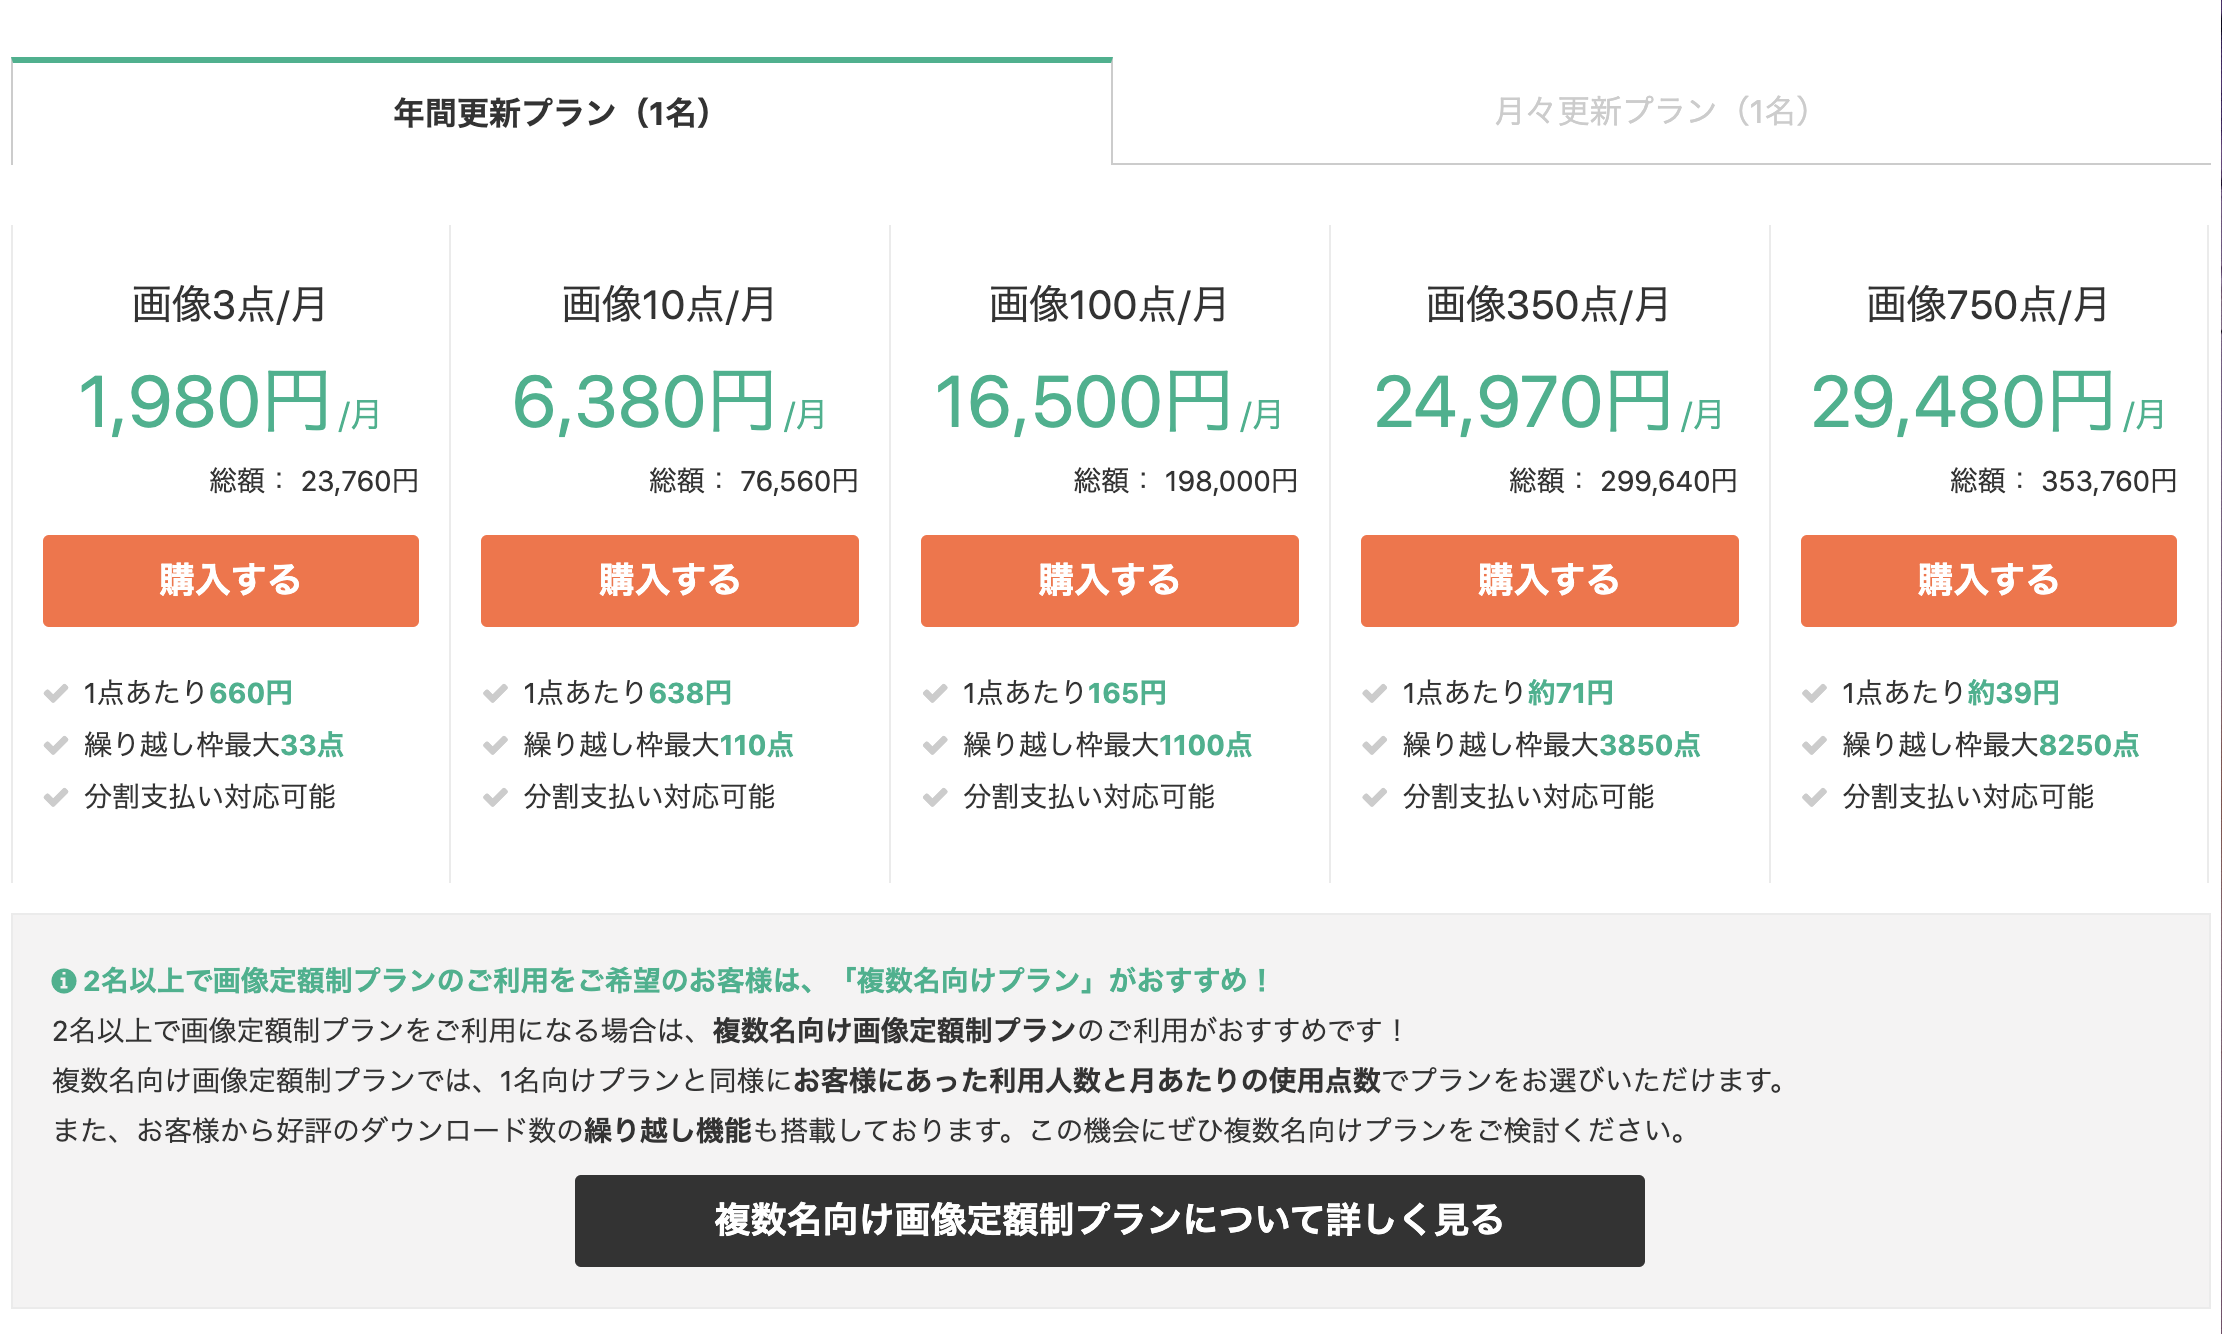
Task: Click the 1,980円/月 price text
Action: pos(230,402)
